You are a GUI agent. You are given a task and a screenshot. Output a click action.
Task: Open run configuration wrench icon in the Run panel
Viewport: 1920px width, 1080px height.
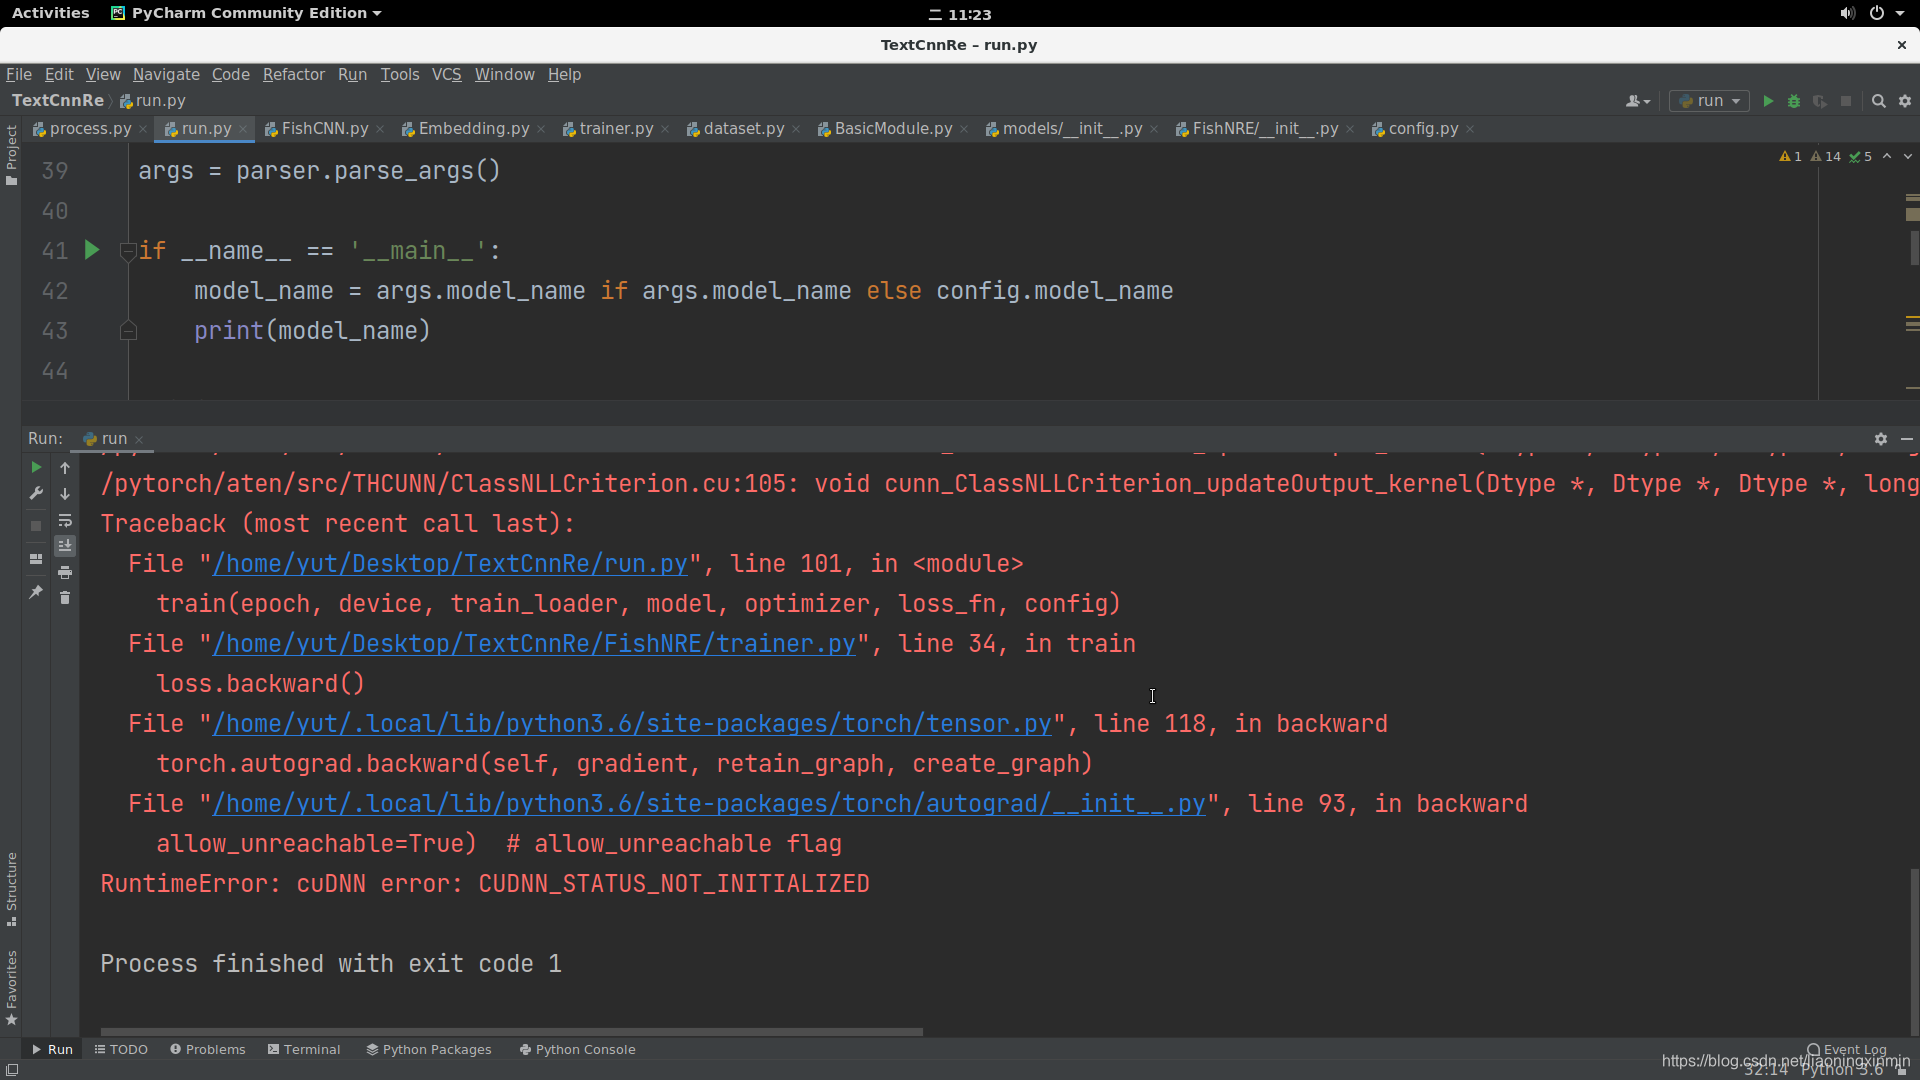point(36,493)
